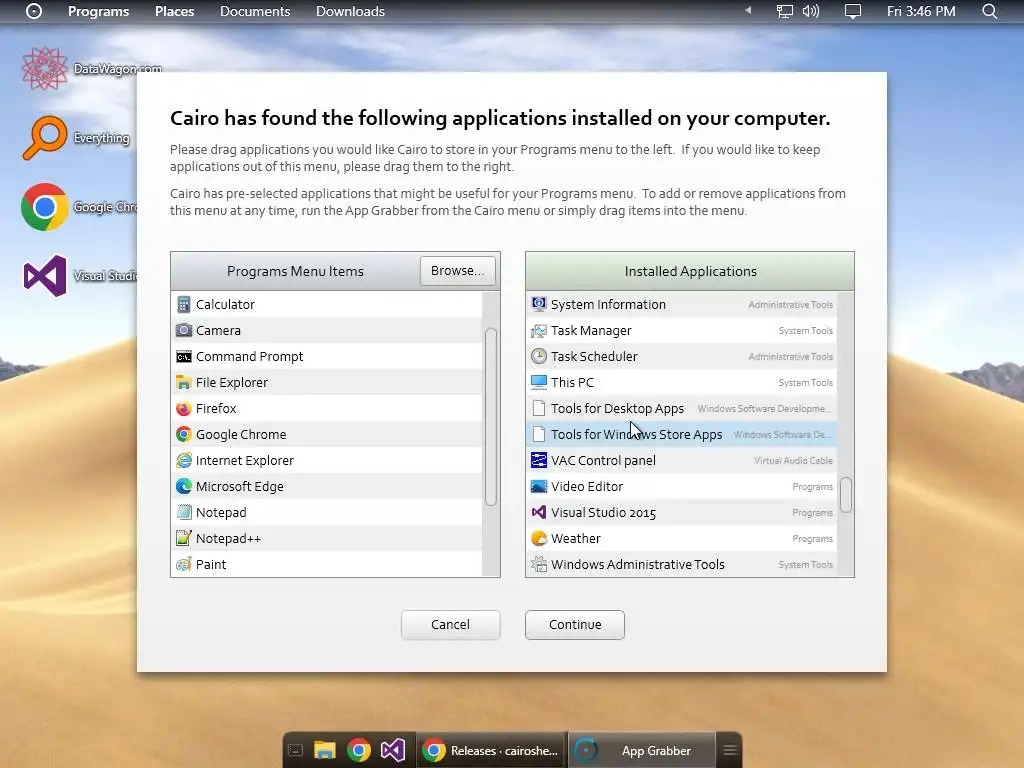
Task: Switch to Releases · cairoshe... Chrome window
Action: (492, 750)
